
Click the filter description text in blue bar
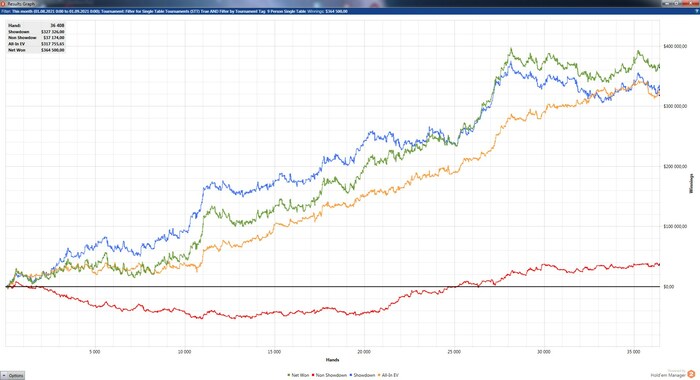coord(174,11)
